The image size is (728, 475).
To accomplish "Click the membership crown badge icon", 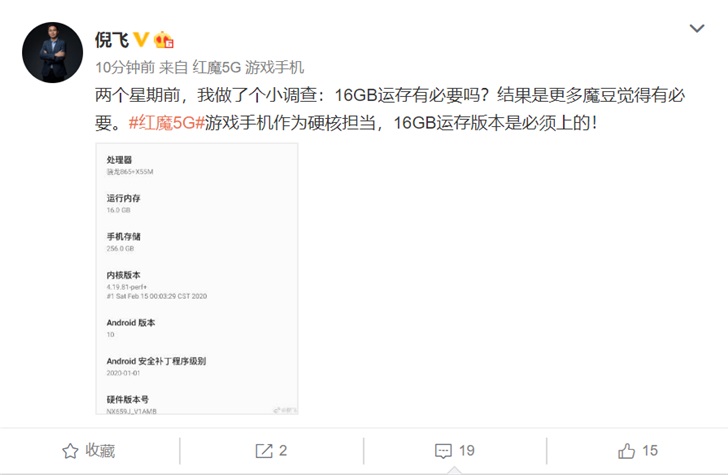I will click(163, 40).
